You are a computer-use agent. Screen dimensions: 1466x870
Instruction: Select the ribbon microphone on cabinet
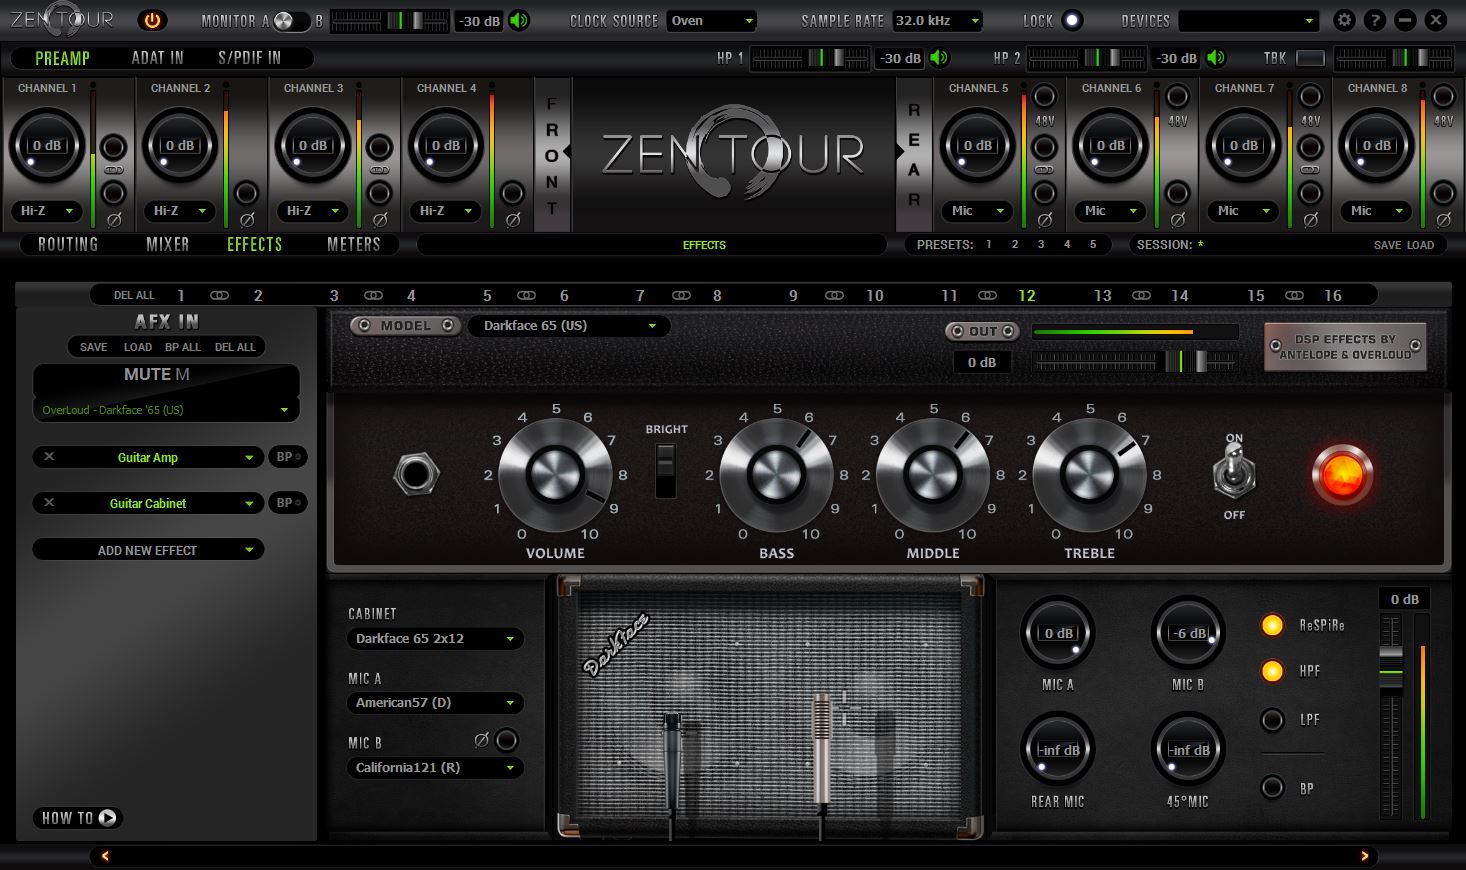(822, 750)
